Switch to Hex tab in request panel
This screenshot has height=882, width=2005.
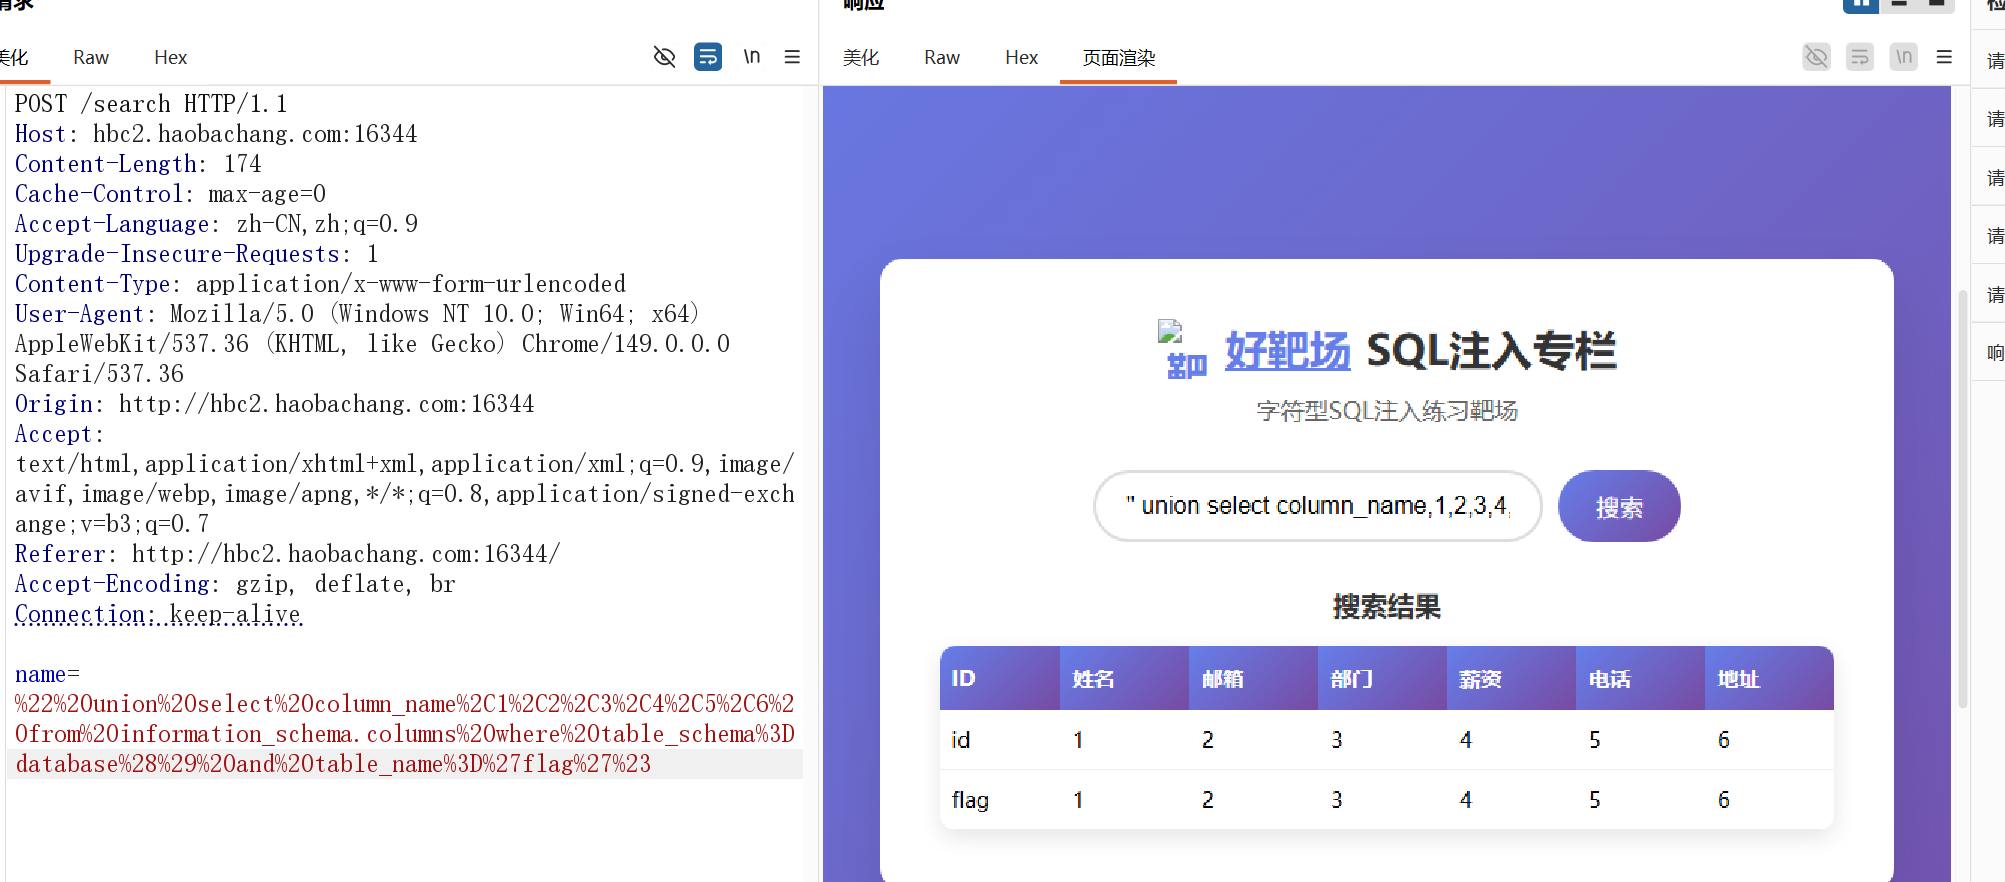(171, 58)
